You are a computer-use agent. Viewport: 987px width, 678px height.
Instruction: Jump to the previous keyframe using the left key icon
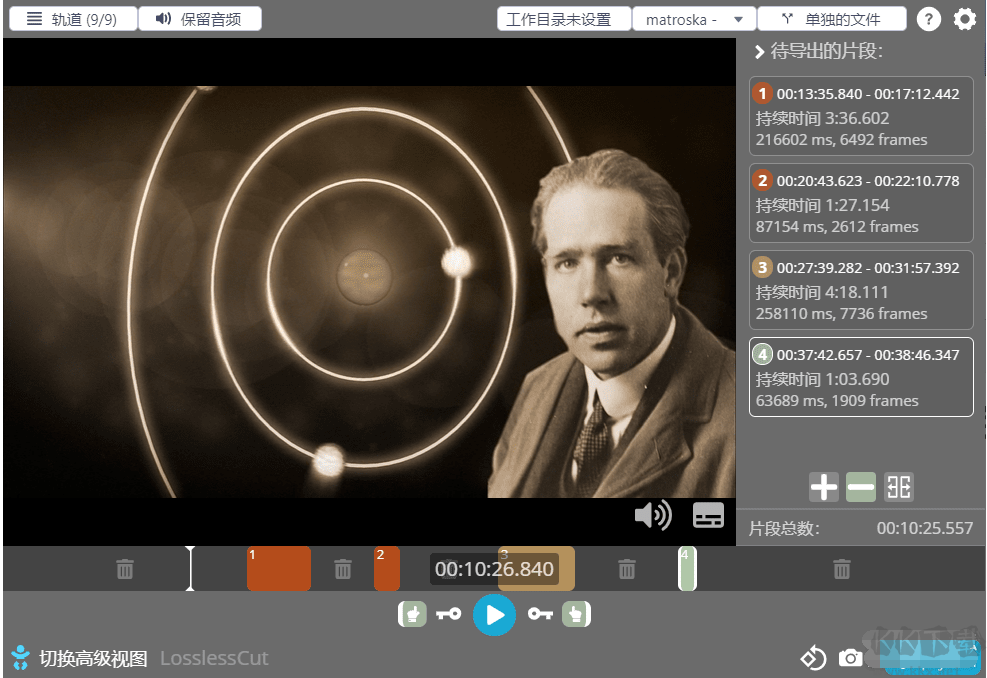click(x=449, y=614)
